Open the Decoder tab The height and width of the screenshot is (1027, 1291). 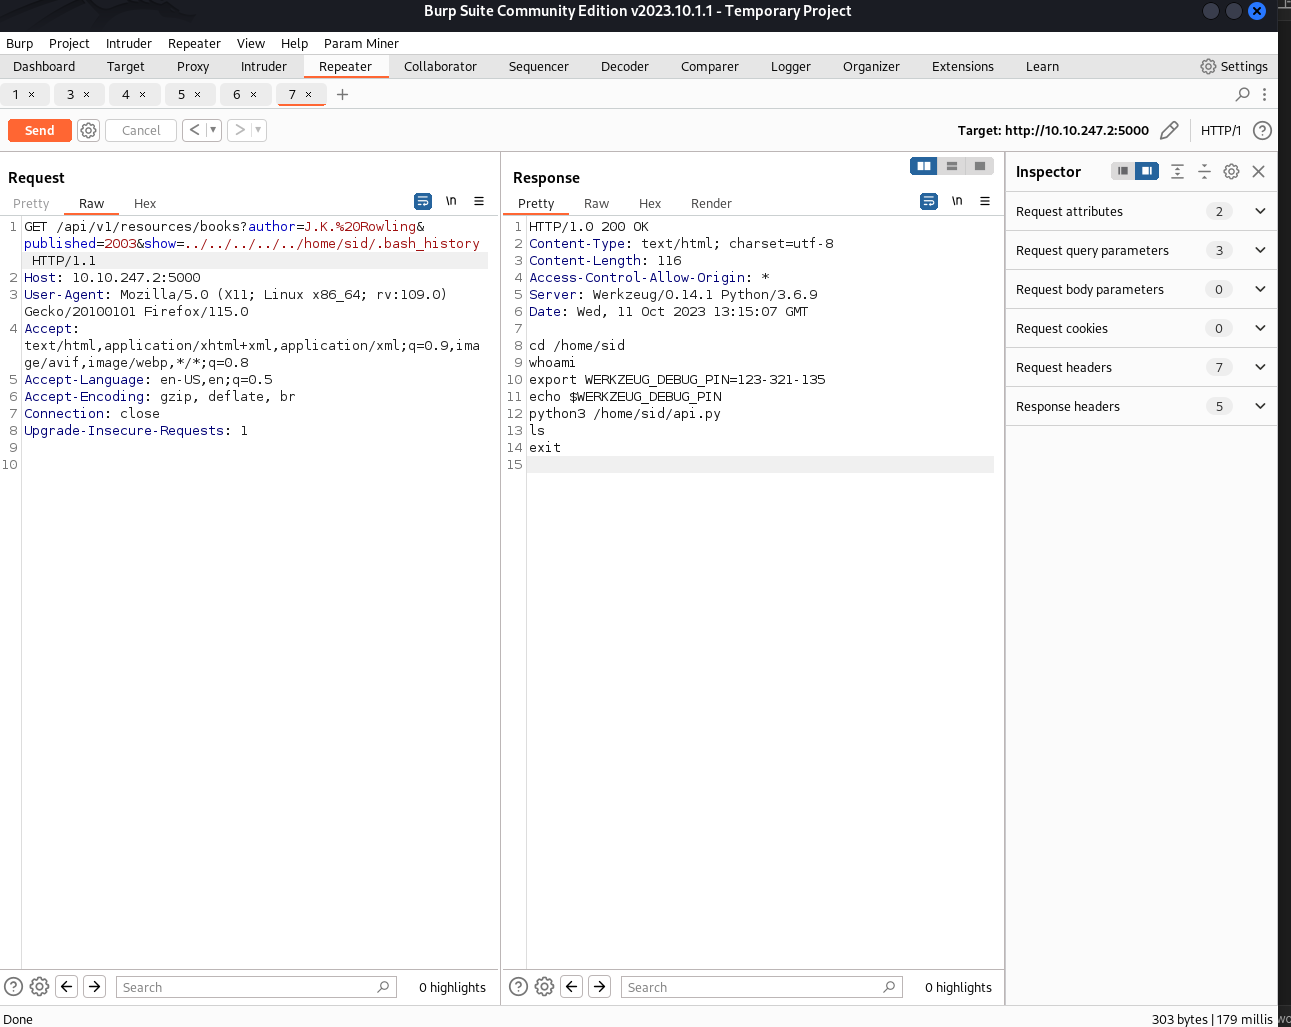pyautogui.click(x=625, y=66)
